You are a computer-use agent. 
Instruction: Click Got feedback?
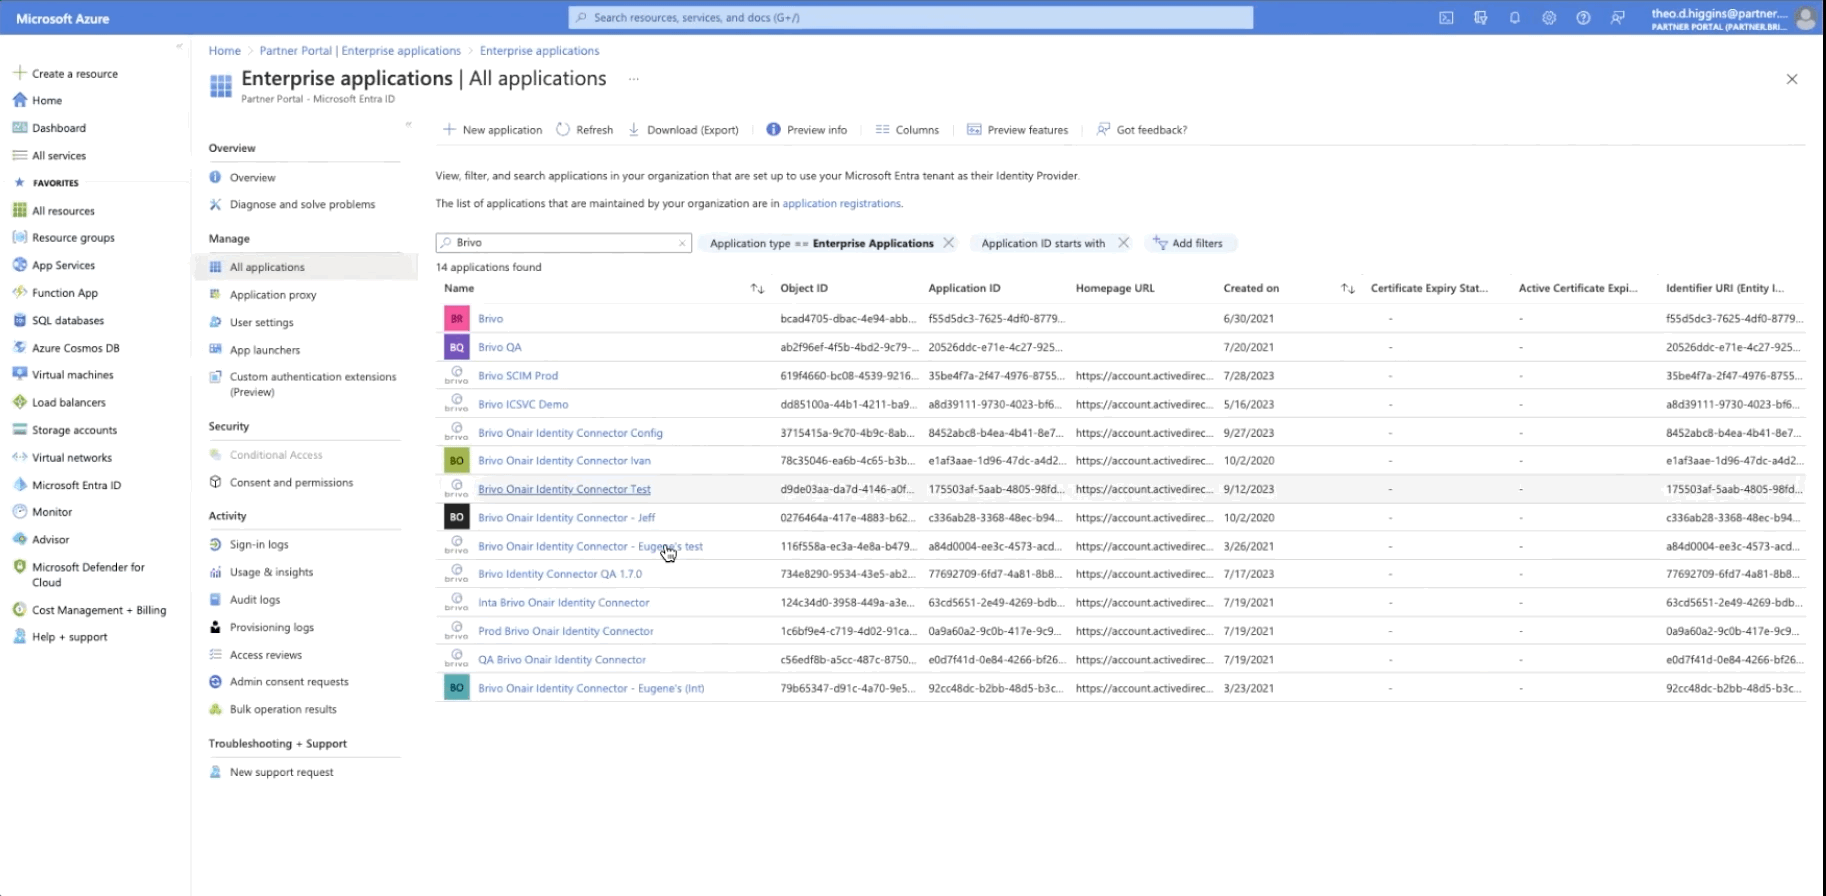(1142, 130)
